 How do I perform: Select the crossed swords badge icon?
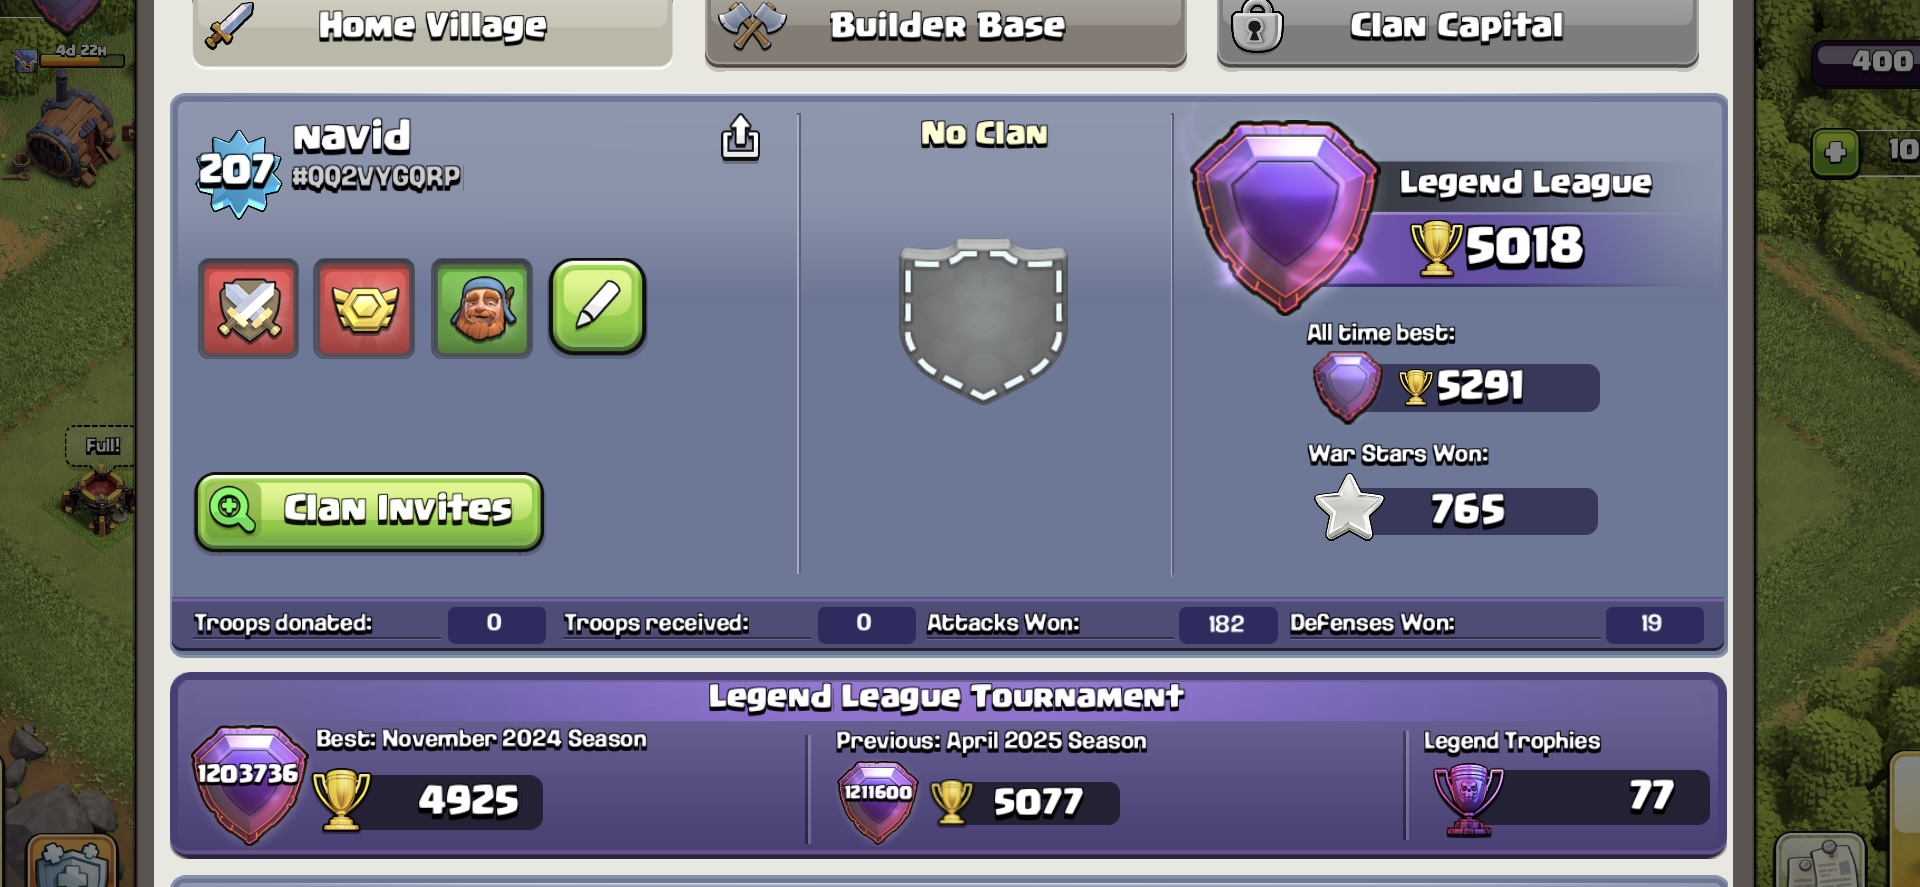point(248,308)
